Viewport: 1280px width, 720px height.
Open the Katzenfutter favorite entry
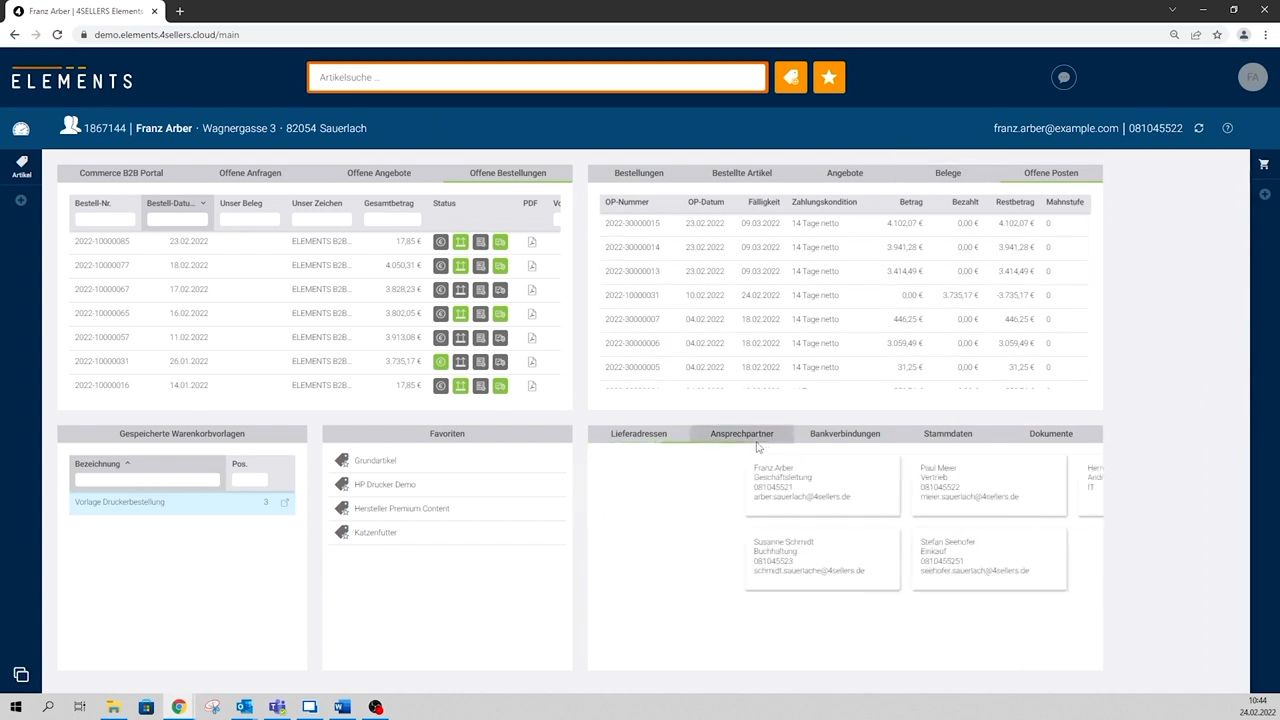375,533
